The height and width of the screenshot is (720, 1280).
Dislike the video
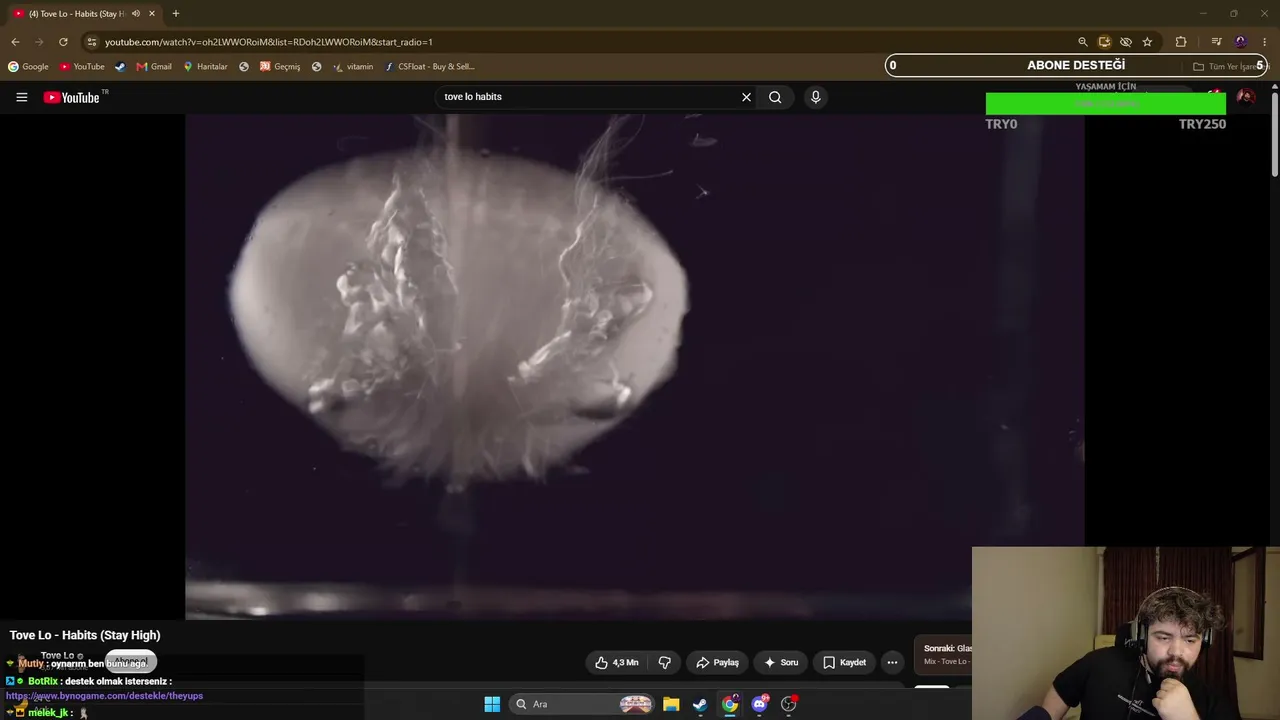(x=665, y=662)
